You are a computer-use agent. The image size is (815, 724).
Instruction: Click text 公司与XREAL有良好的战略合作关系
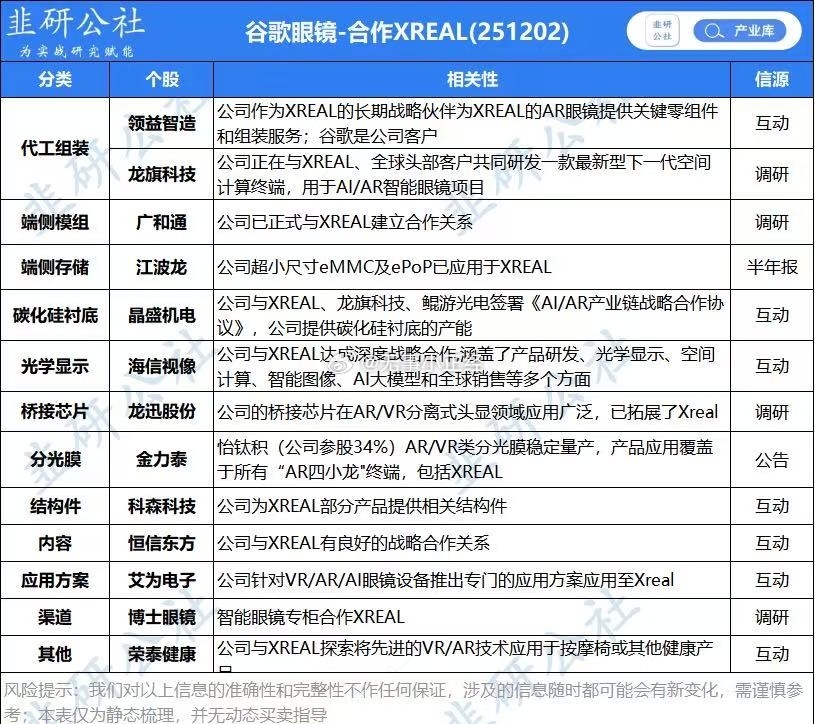[353, 543]
